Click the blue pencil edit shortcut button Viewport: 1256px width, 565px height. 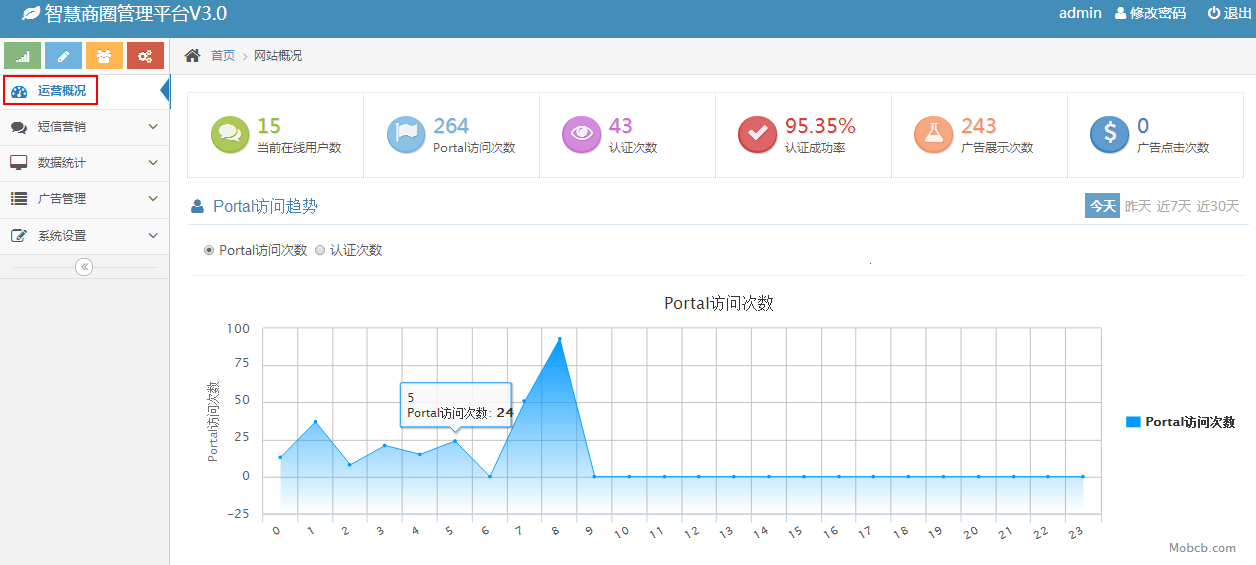(63, 56)
